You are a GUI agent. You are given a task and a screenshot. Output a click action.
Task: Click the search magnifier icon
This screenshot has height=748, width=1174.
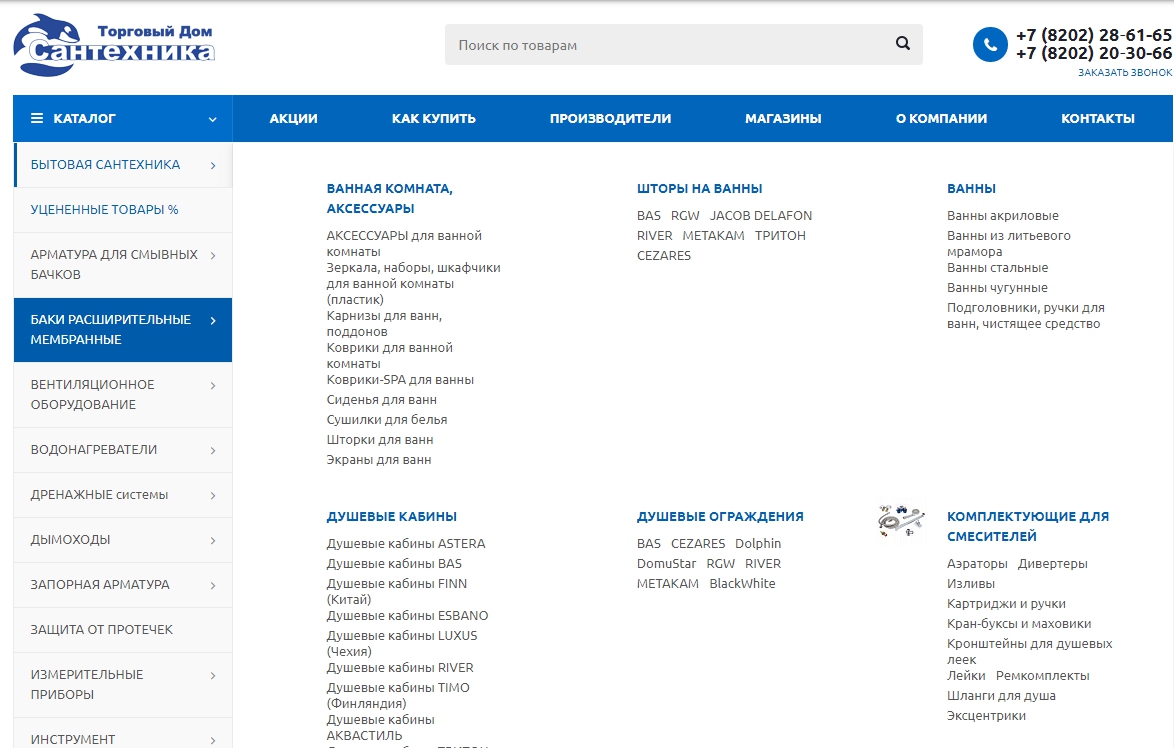pos(903,43)
